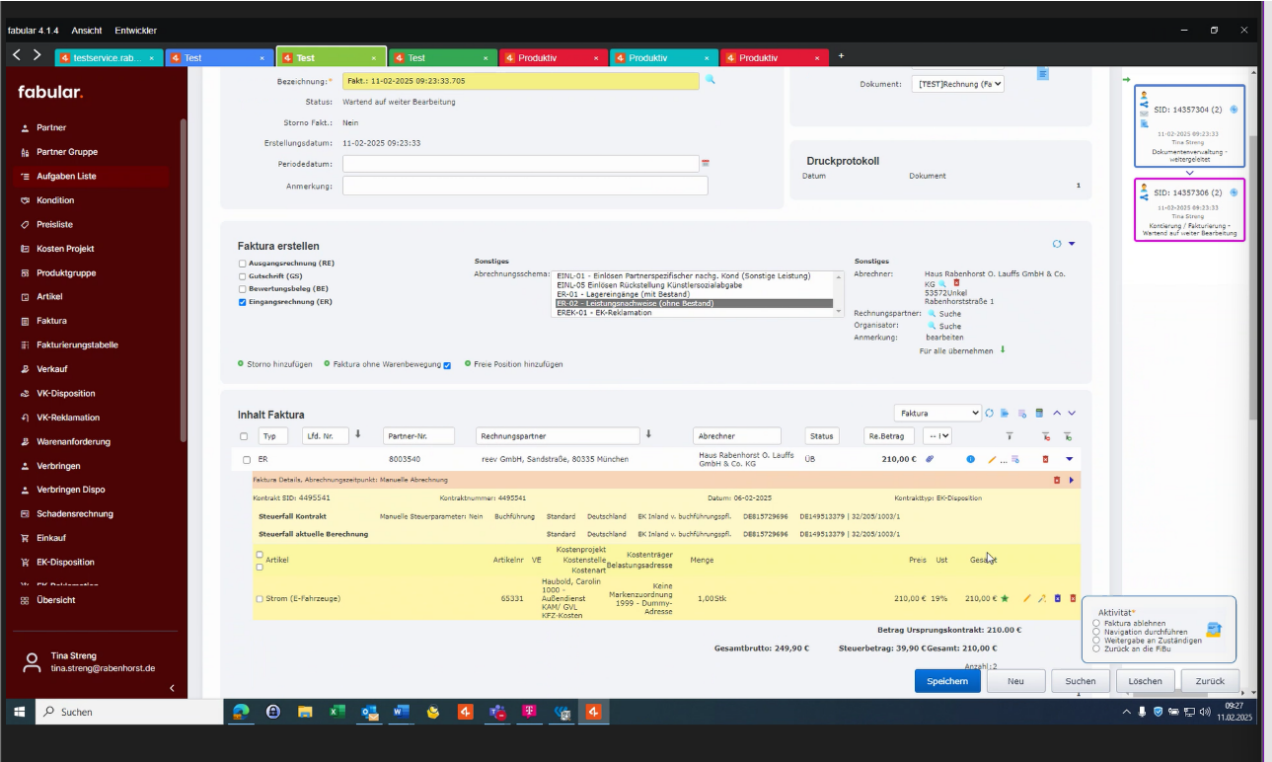Click the refresh icon in Inhalt Faktura header
1272x762 pixels.
989,413
